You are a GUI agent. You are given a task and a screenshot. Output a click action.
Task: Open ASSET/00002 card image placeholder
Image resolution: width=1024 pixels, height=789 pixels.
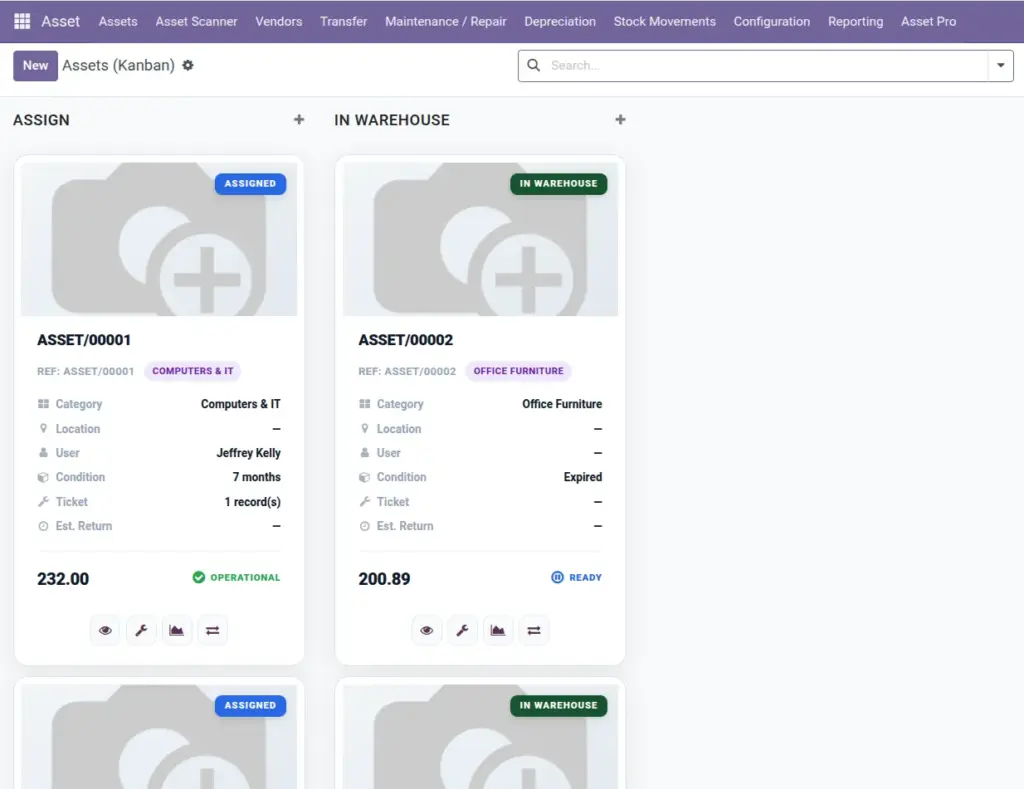pos(480,239)
